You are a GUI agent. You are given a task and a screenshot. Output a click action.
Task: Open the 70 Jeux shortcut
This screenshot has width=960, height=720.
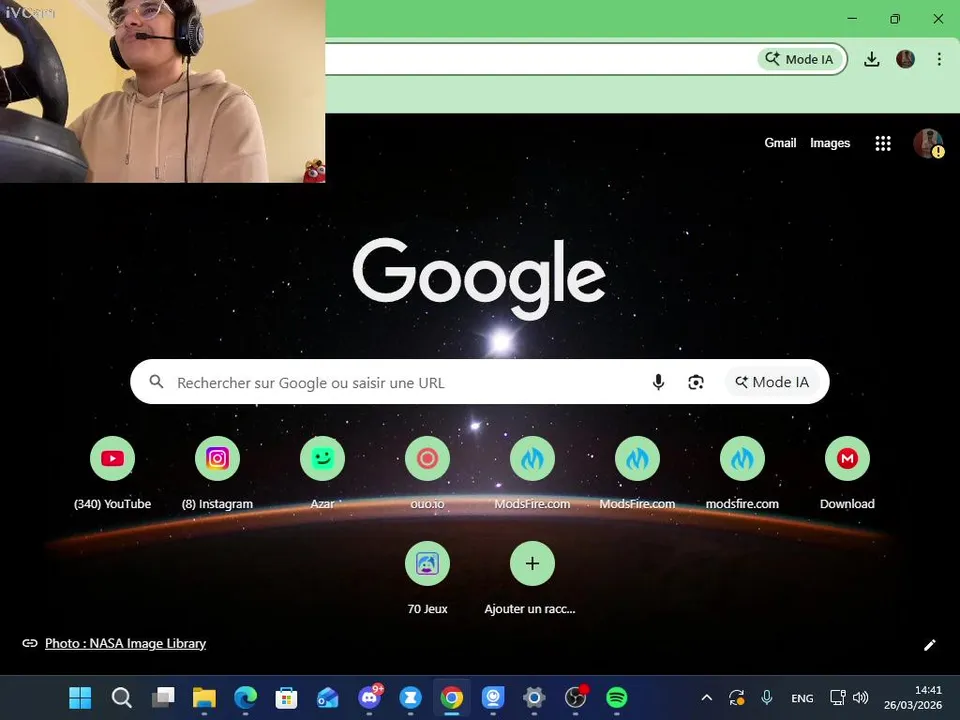pyautogui.click(x=427, y=563)
